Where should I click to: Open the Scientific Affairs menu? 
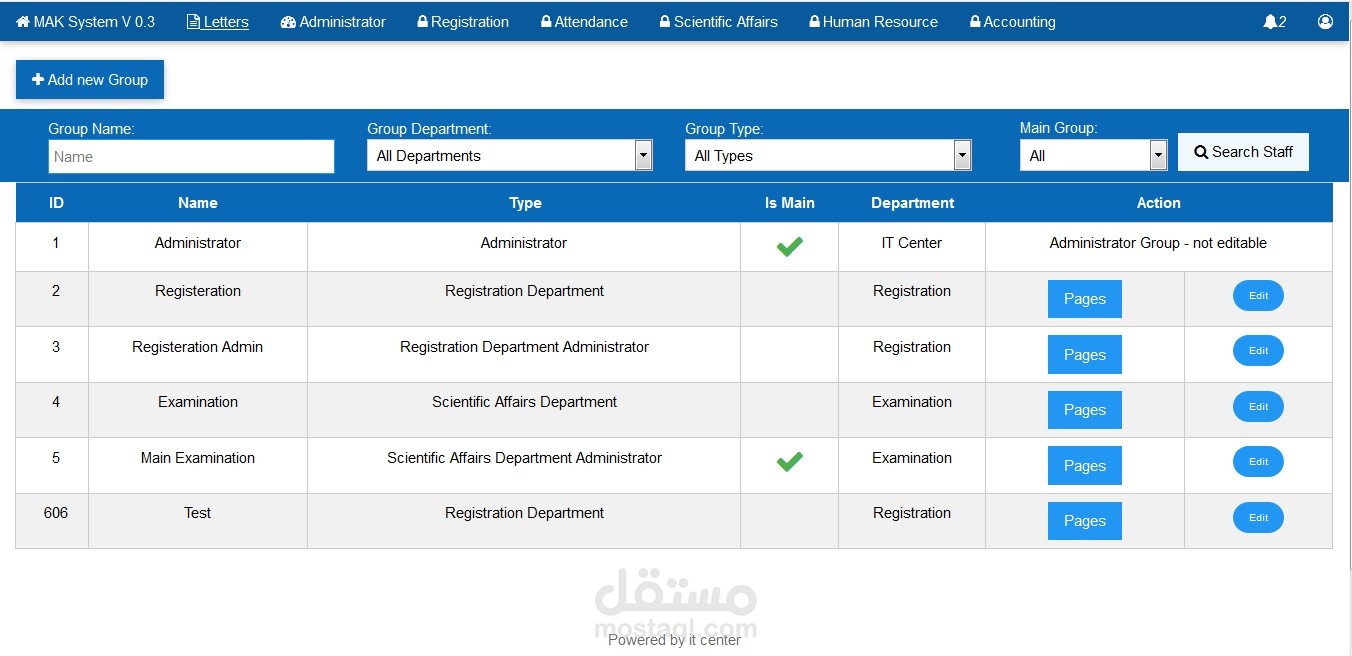pyautogui.click(x=724, y=22)
